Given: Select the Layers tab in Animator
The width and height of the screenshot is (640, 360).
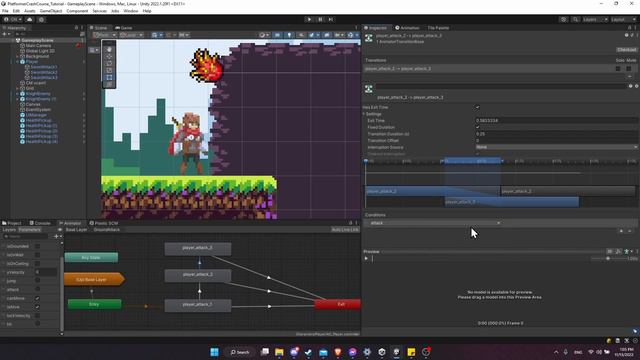Looking at the screenshot, I should tap(9, 230).
